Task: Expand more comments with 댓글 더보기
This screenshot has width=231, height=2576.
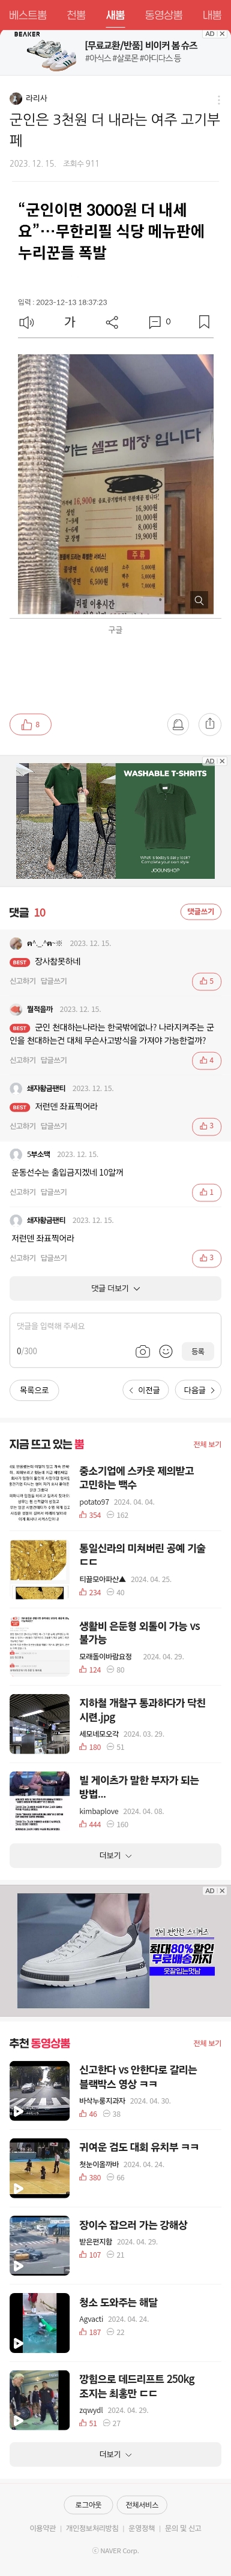Action: click(115, 1288)
